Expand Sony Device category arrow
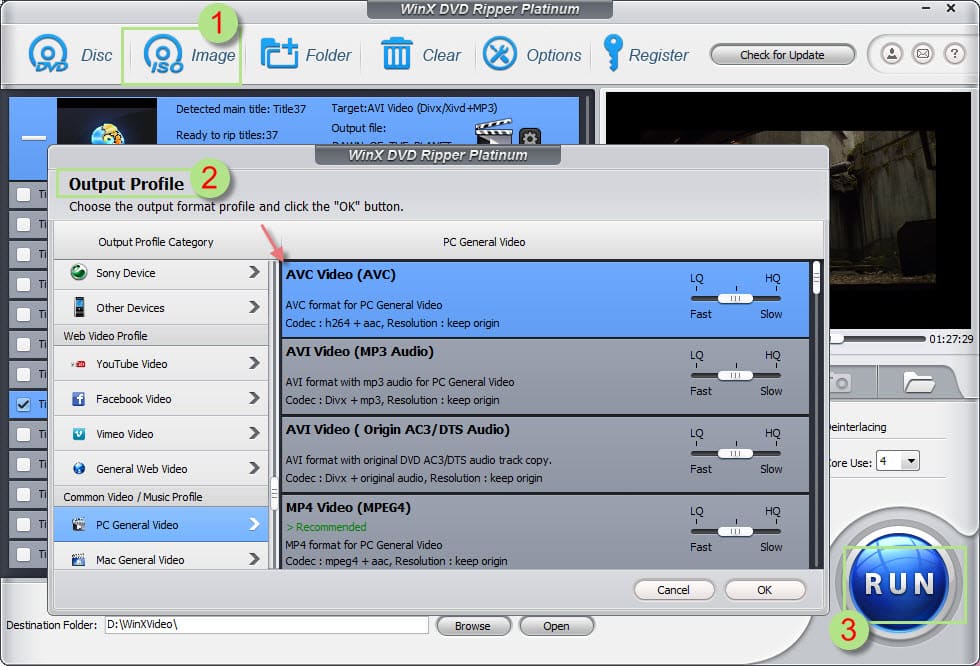The height and width of the screenshot is (666, 980). pyautogui.click(x=253, y=272)
